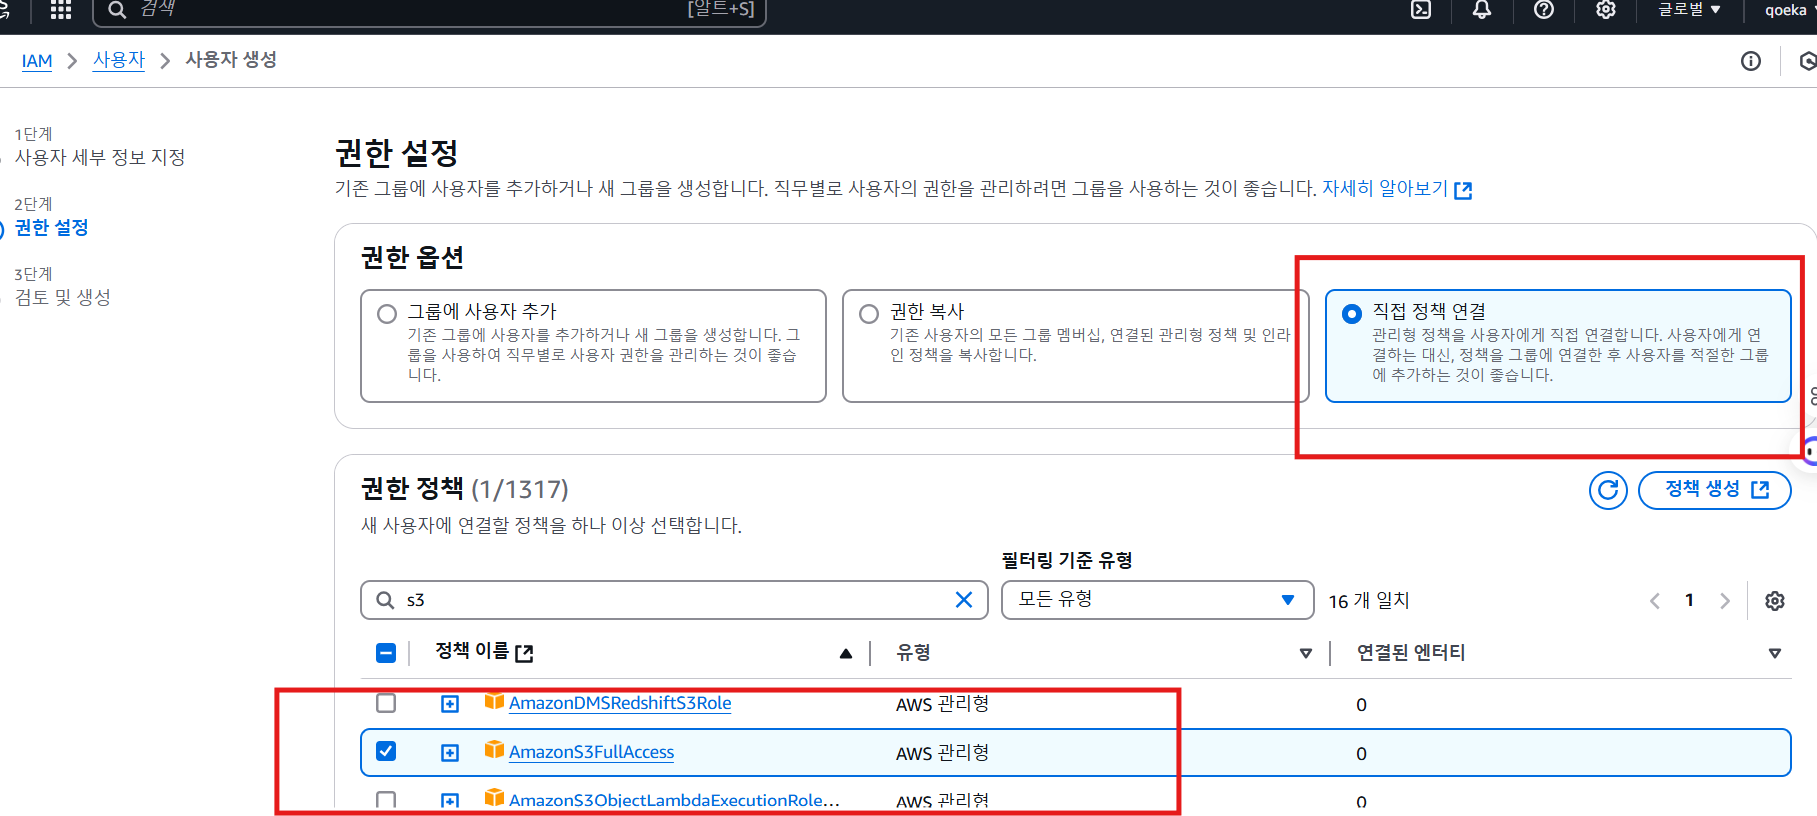Launch CloudShell from the top bar
The height and width of the screenshot is (816, 1817).
[x=1421, y=10]
